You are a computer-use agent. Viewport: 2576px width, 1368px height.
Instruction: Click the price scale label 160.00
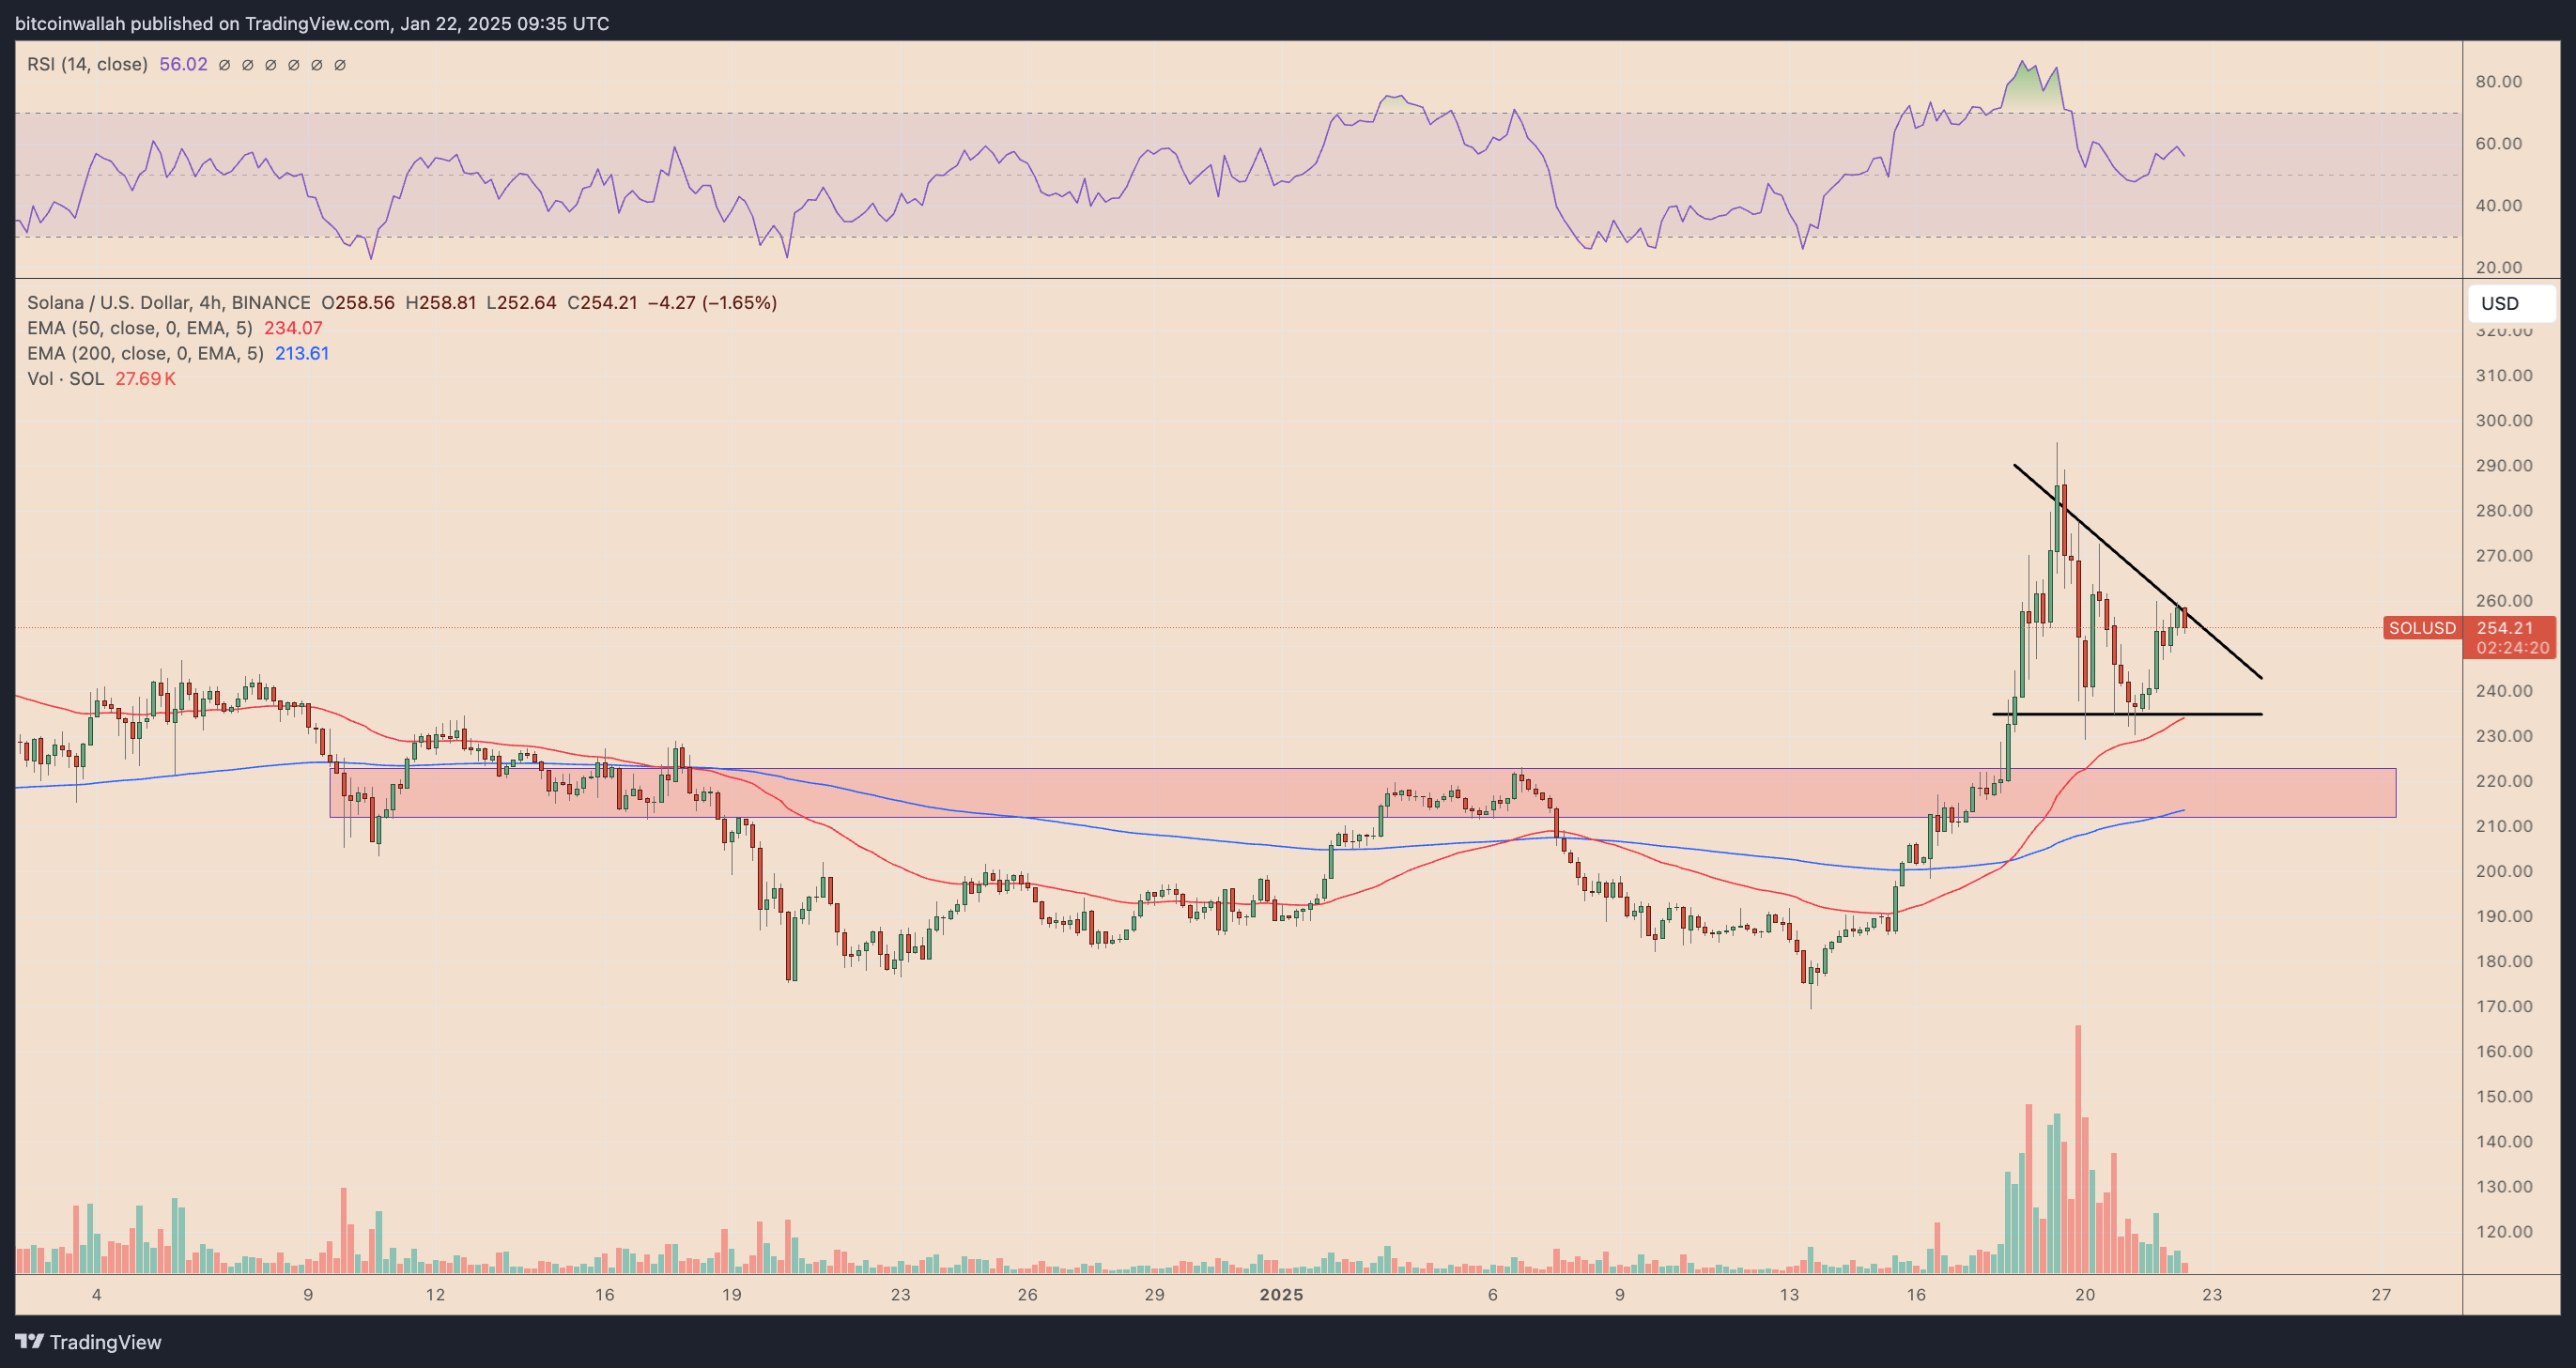click(x=2504, y=1051)
